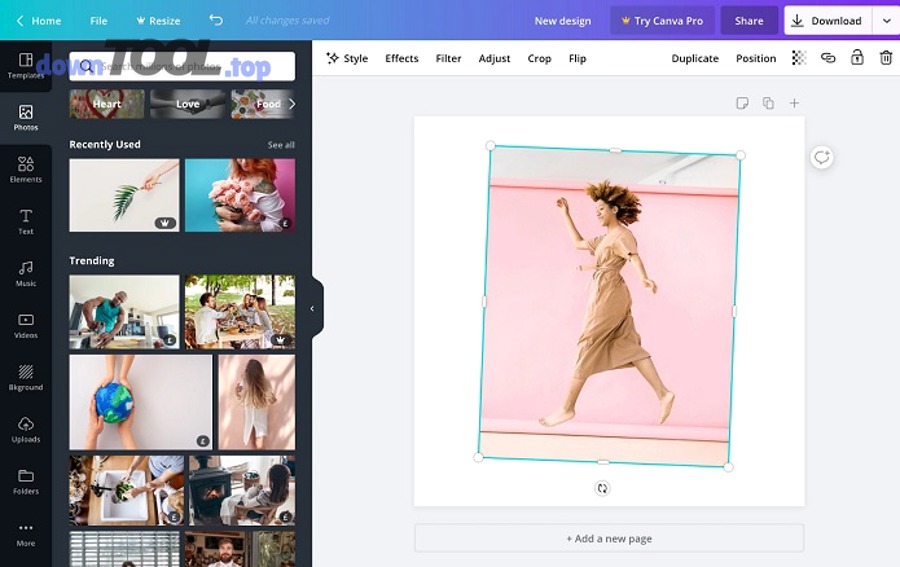The height and width of the screenshot is (567, 900).
Task: Select the Love category chip
Action: click(x=188, y=104)
